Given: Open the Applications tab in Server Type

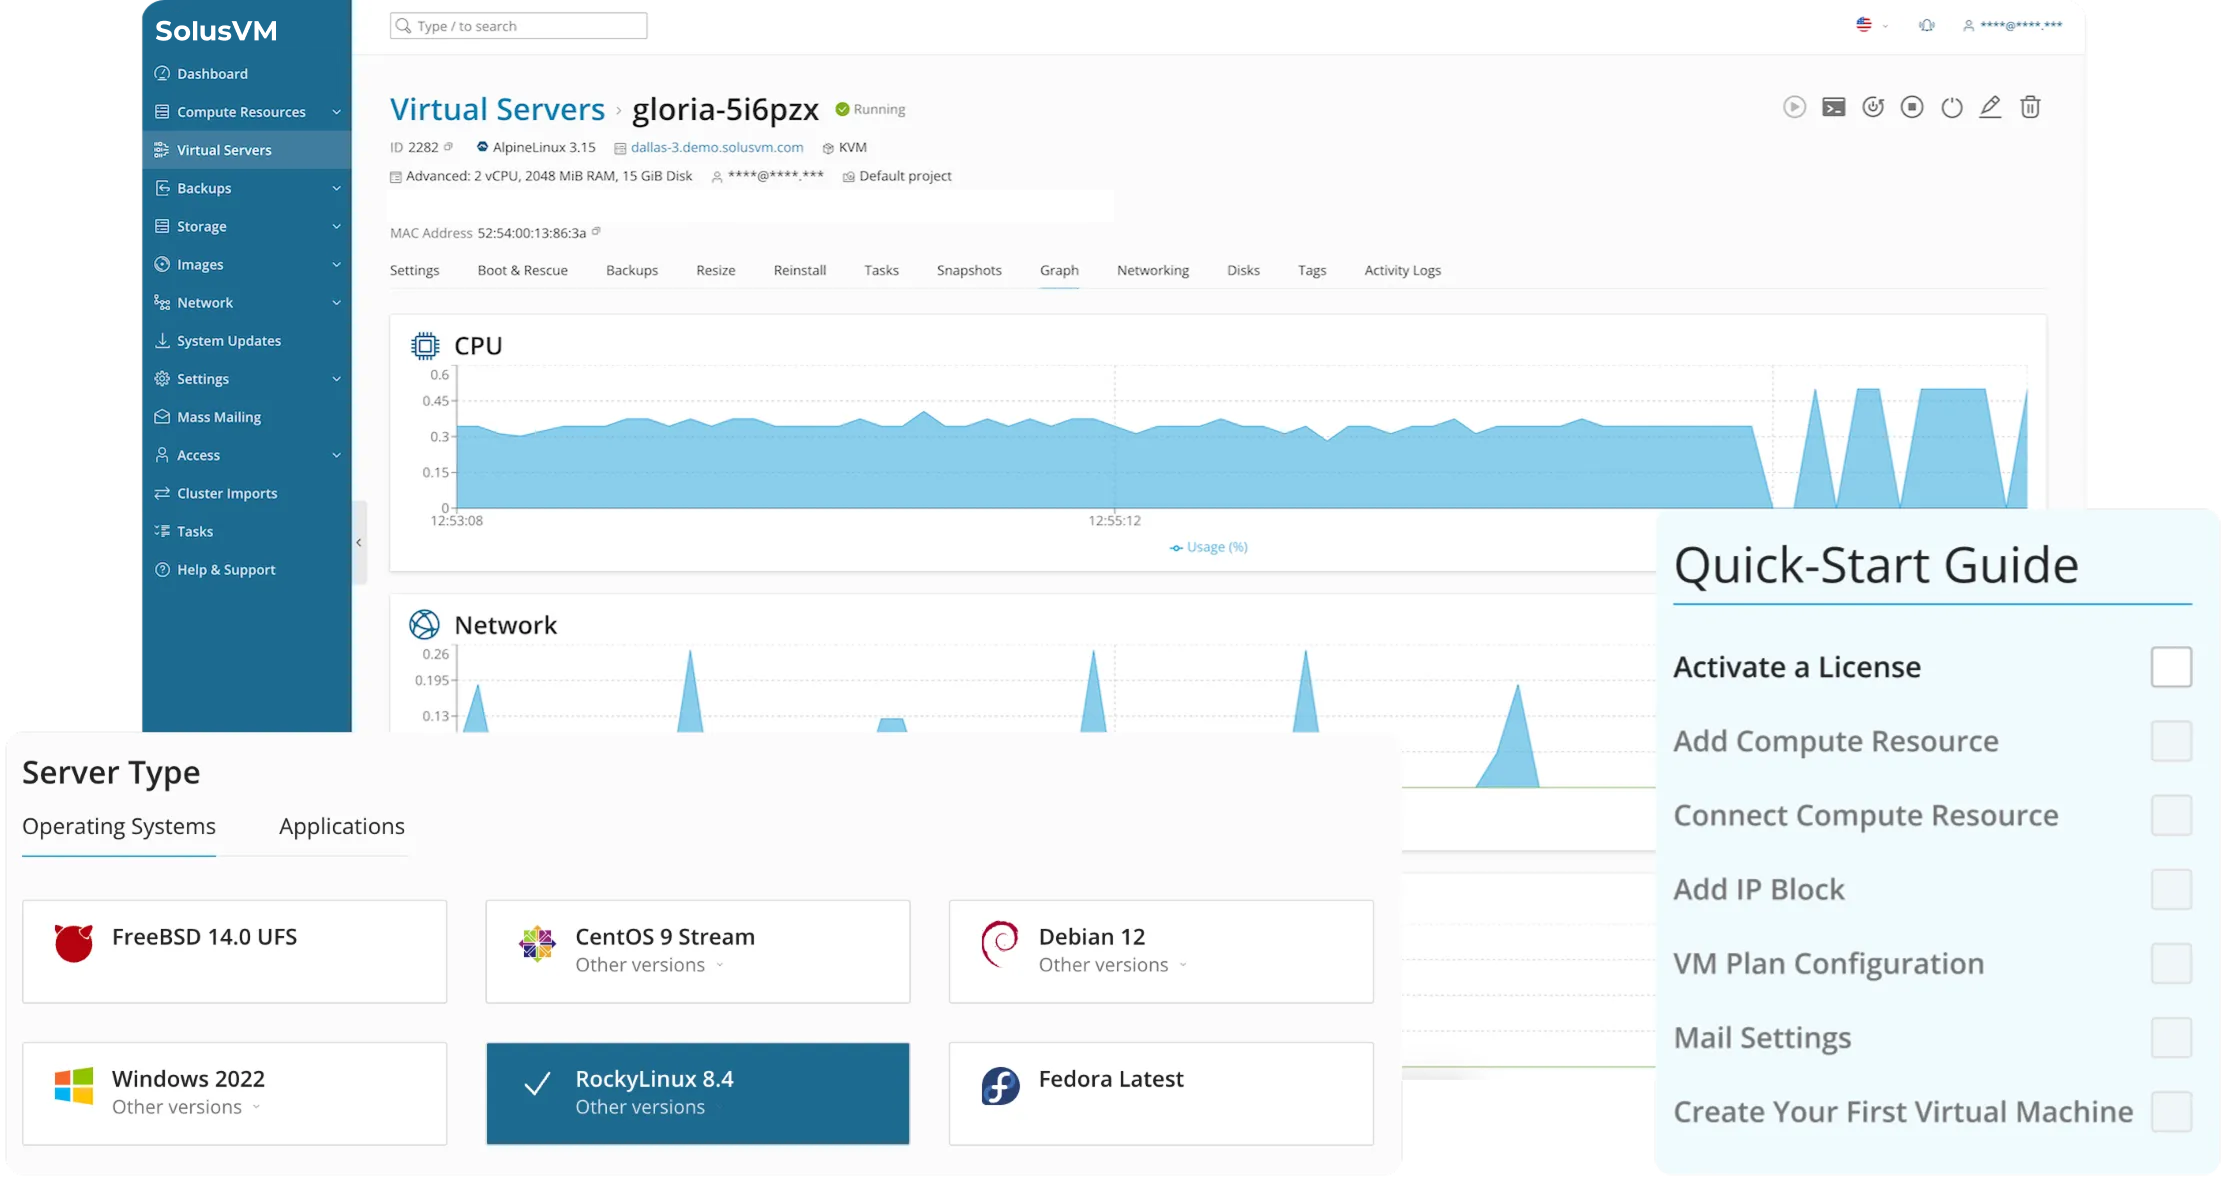Looking at the screenshot, I should (x=342, y=826).
